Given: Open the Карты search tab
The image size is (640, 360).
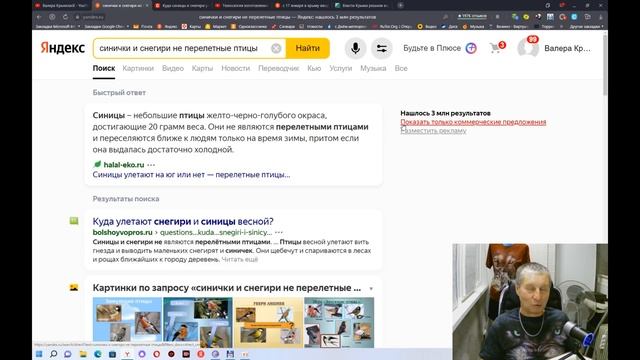Looking at the screenshot, I should 202,68.
